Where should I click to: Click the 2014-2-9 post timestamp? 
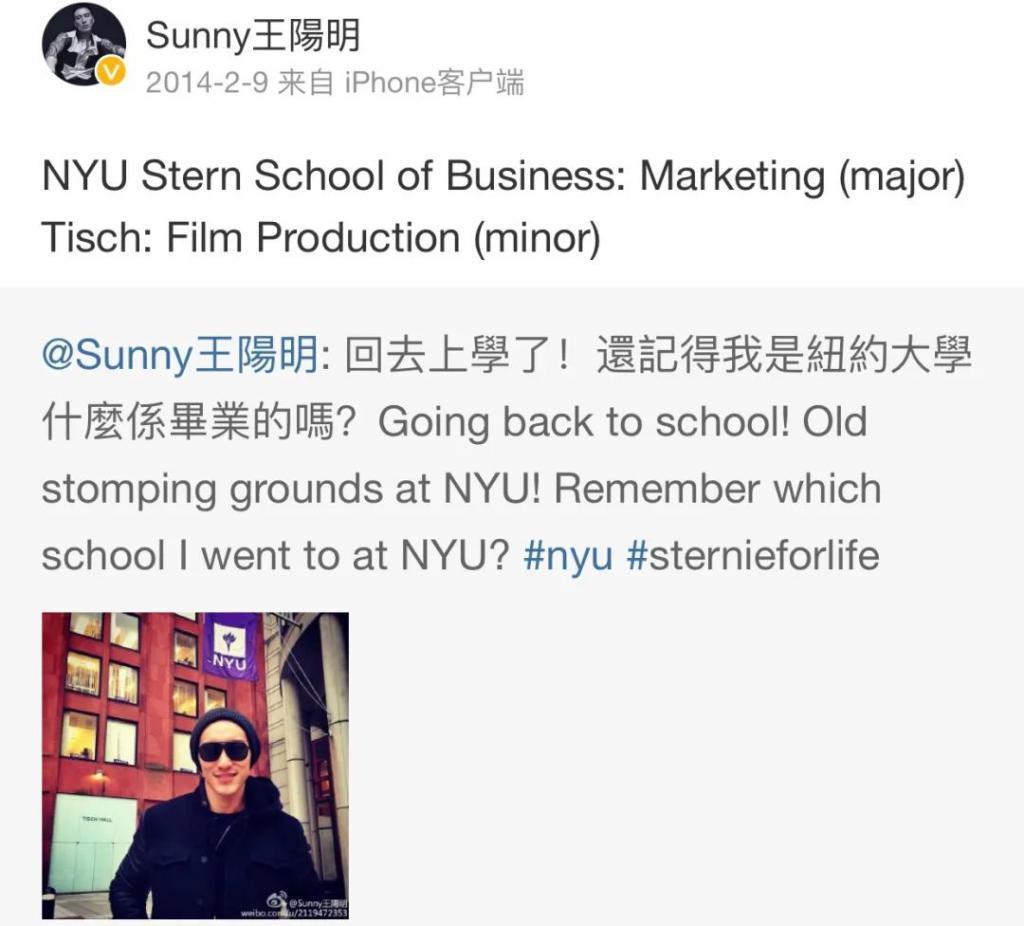205,83
